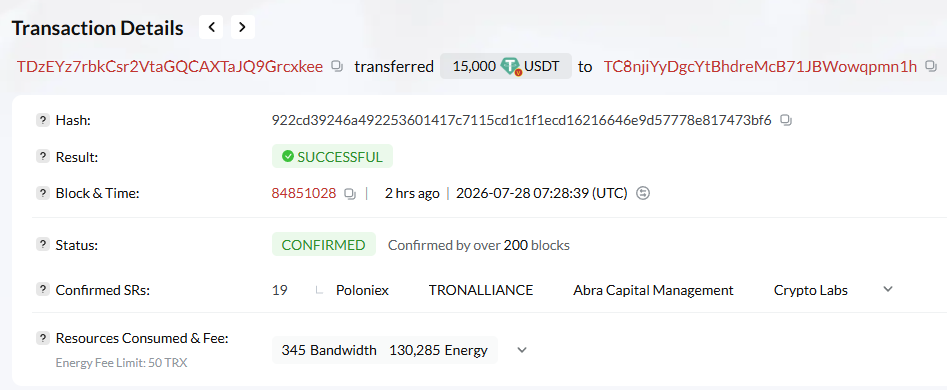Show help for Result field
The height and width of the screenshot is (390, 947).
[x=42, y=157]
